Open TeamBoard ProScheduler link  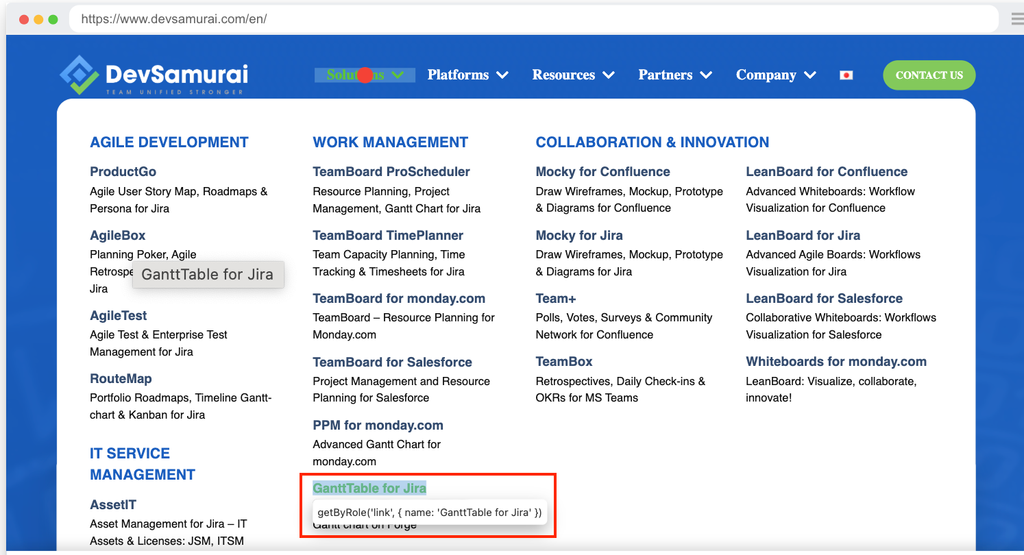(391, 172)
